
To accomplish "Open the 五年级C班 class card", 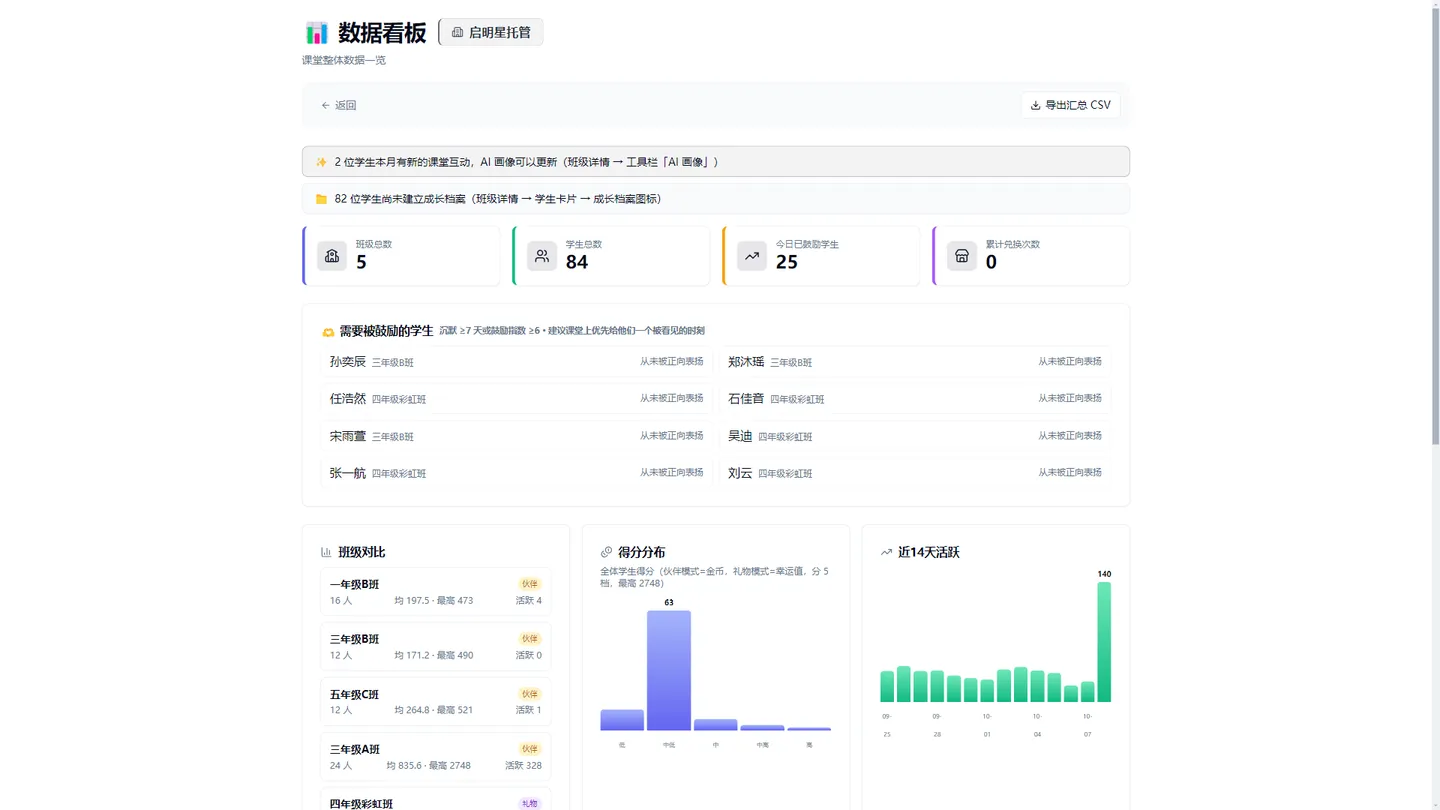I will point(436,702).
